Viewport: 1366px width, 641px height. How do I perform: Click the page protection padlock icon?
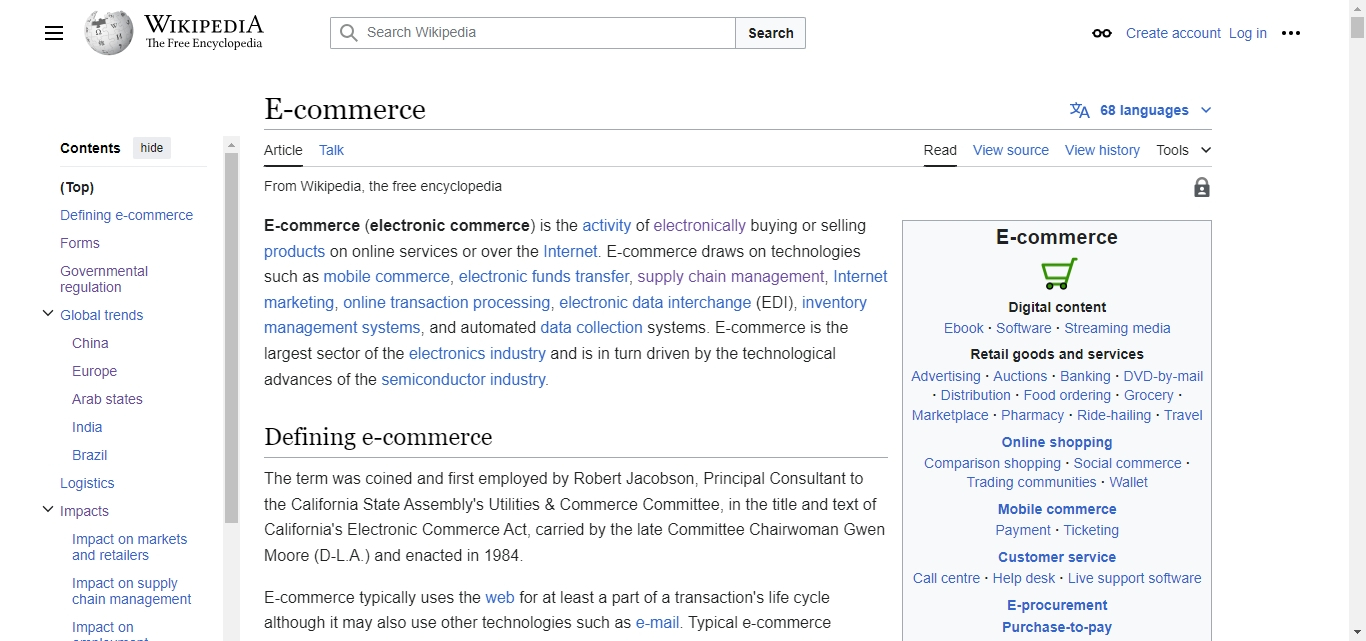point(1202,187)
